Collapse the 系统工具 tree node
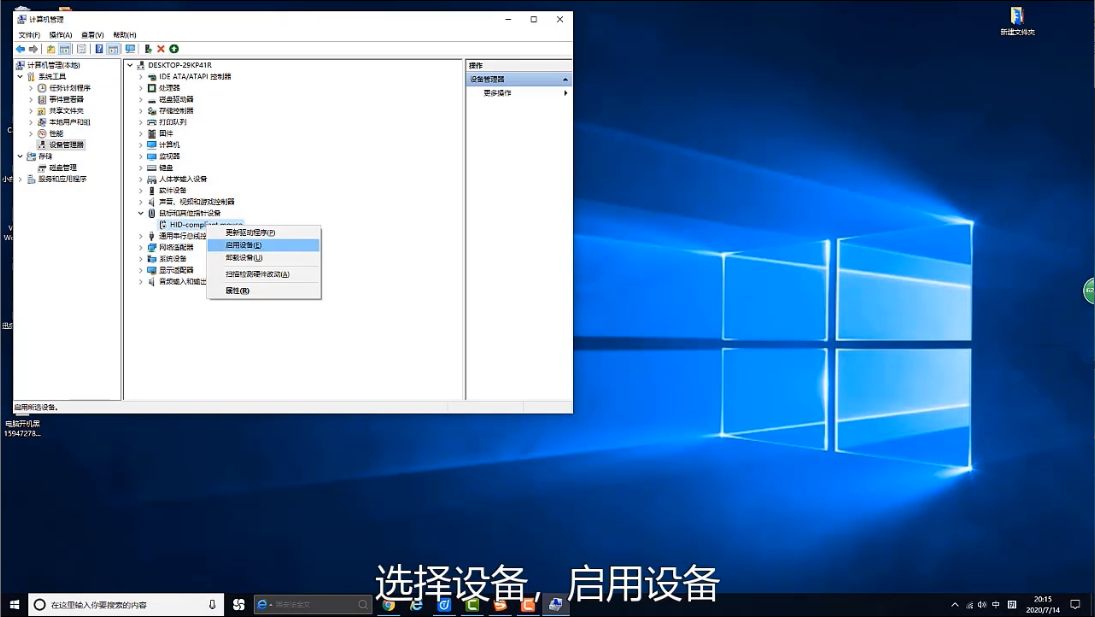The height and width of the screenshot is (617, 1095). [20, 77]
